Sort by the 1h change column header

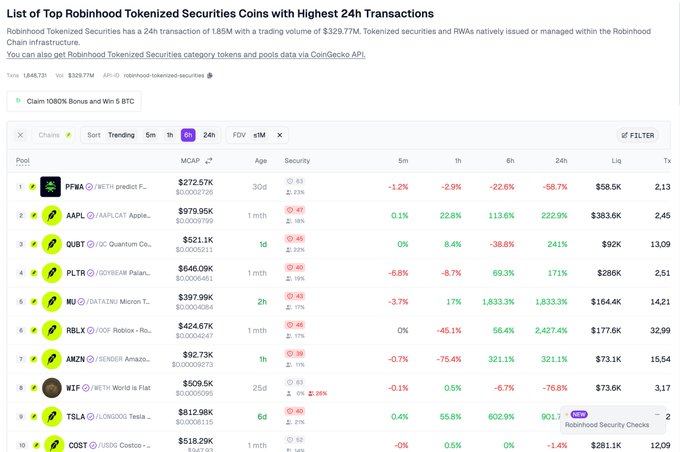click(x=458, y=160)
